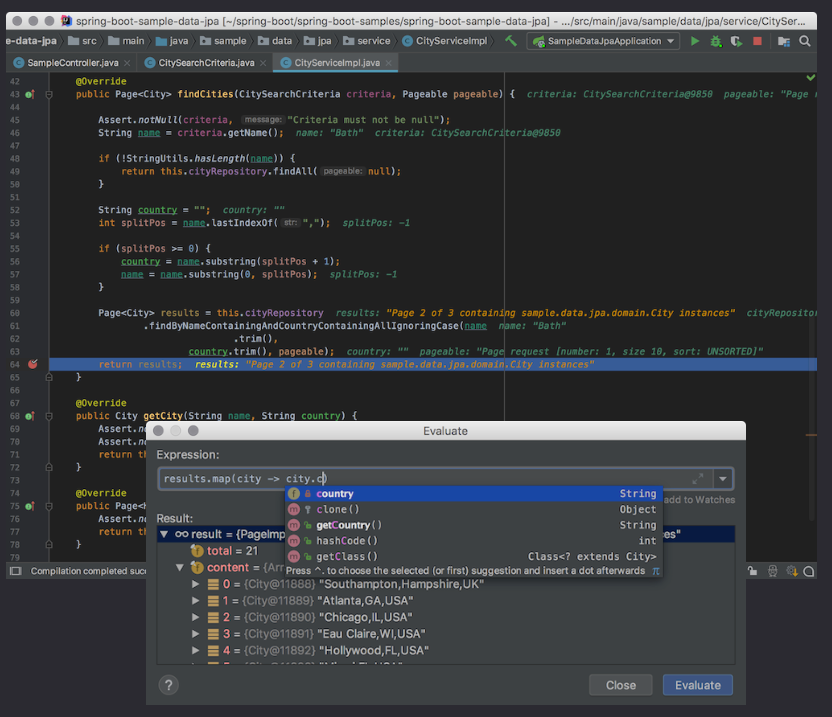Run with coverage icon in toolbar
This screenshot has height=717, width=832.
click(x=736, y=41)
